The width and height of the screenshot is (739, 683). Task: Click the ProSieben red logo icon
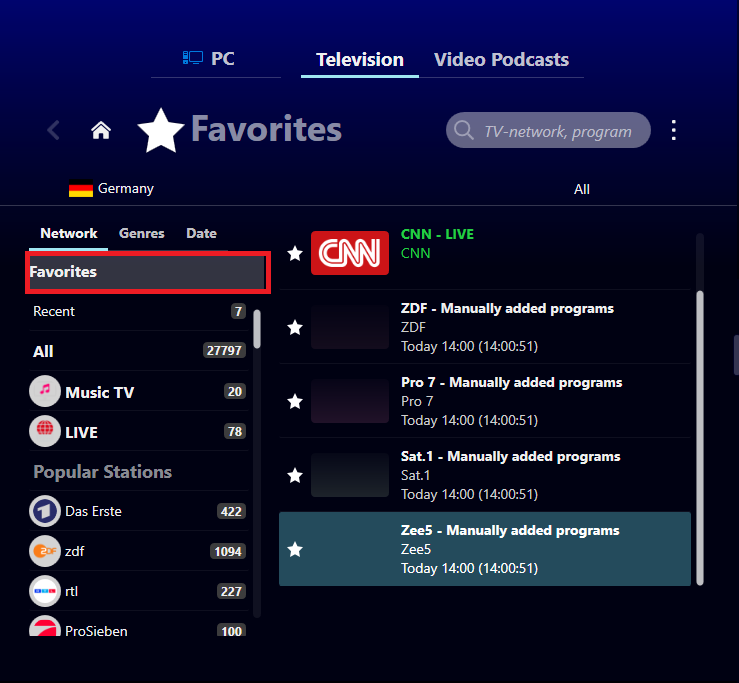click(45, 626)
